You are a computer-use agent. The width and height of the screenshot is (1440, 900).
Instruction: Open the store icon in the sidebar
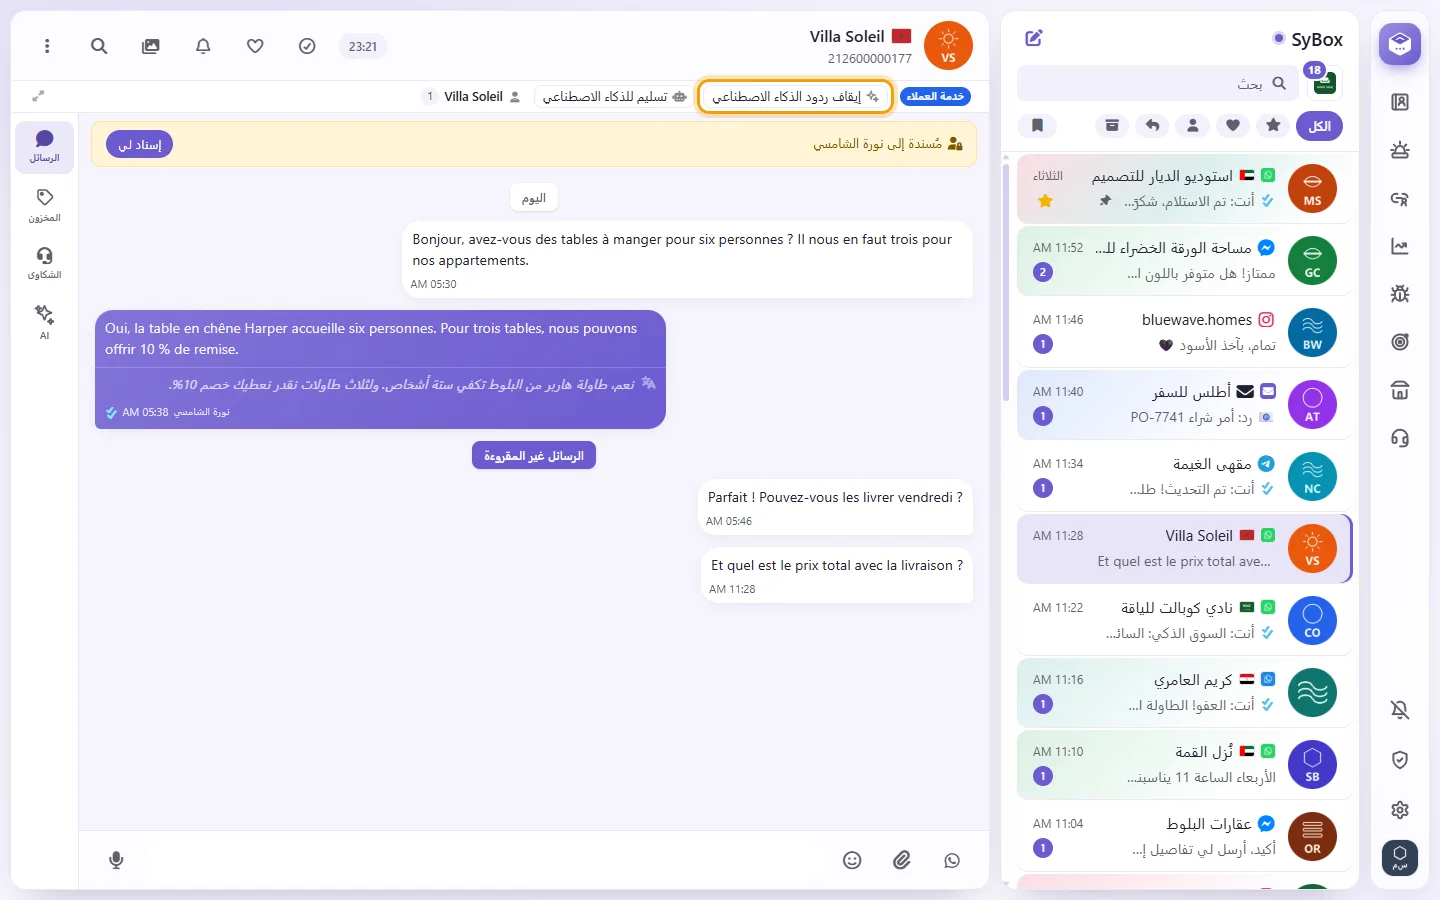pyautogui.click(x=1400, y=390)
